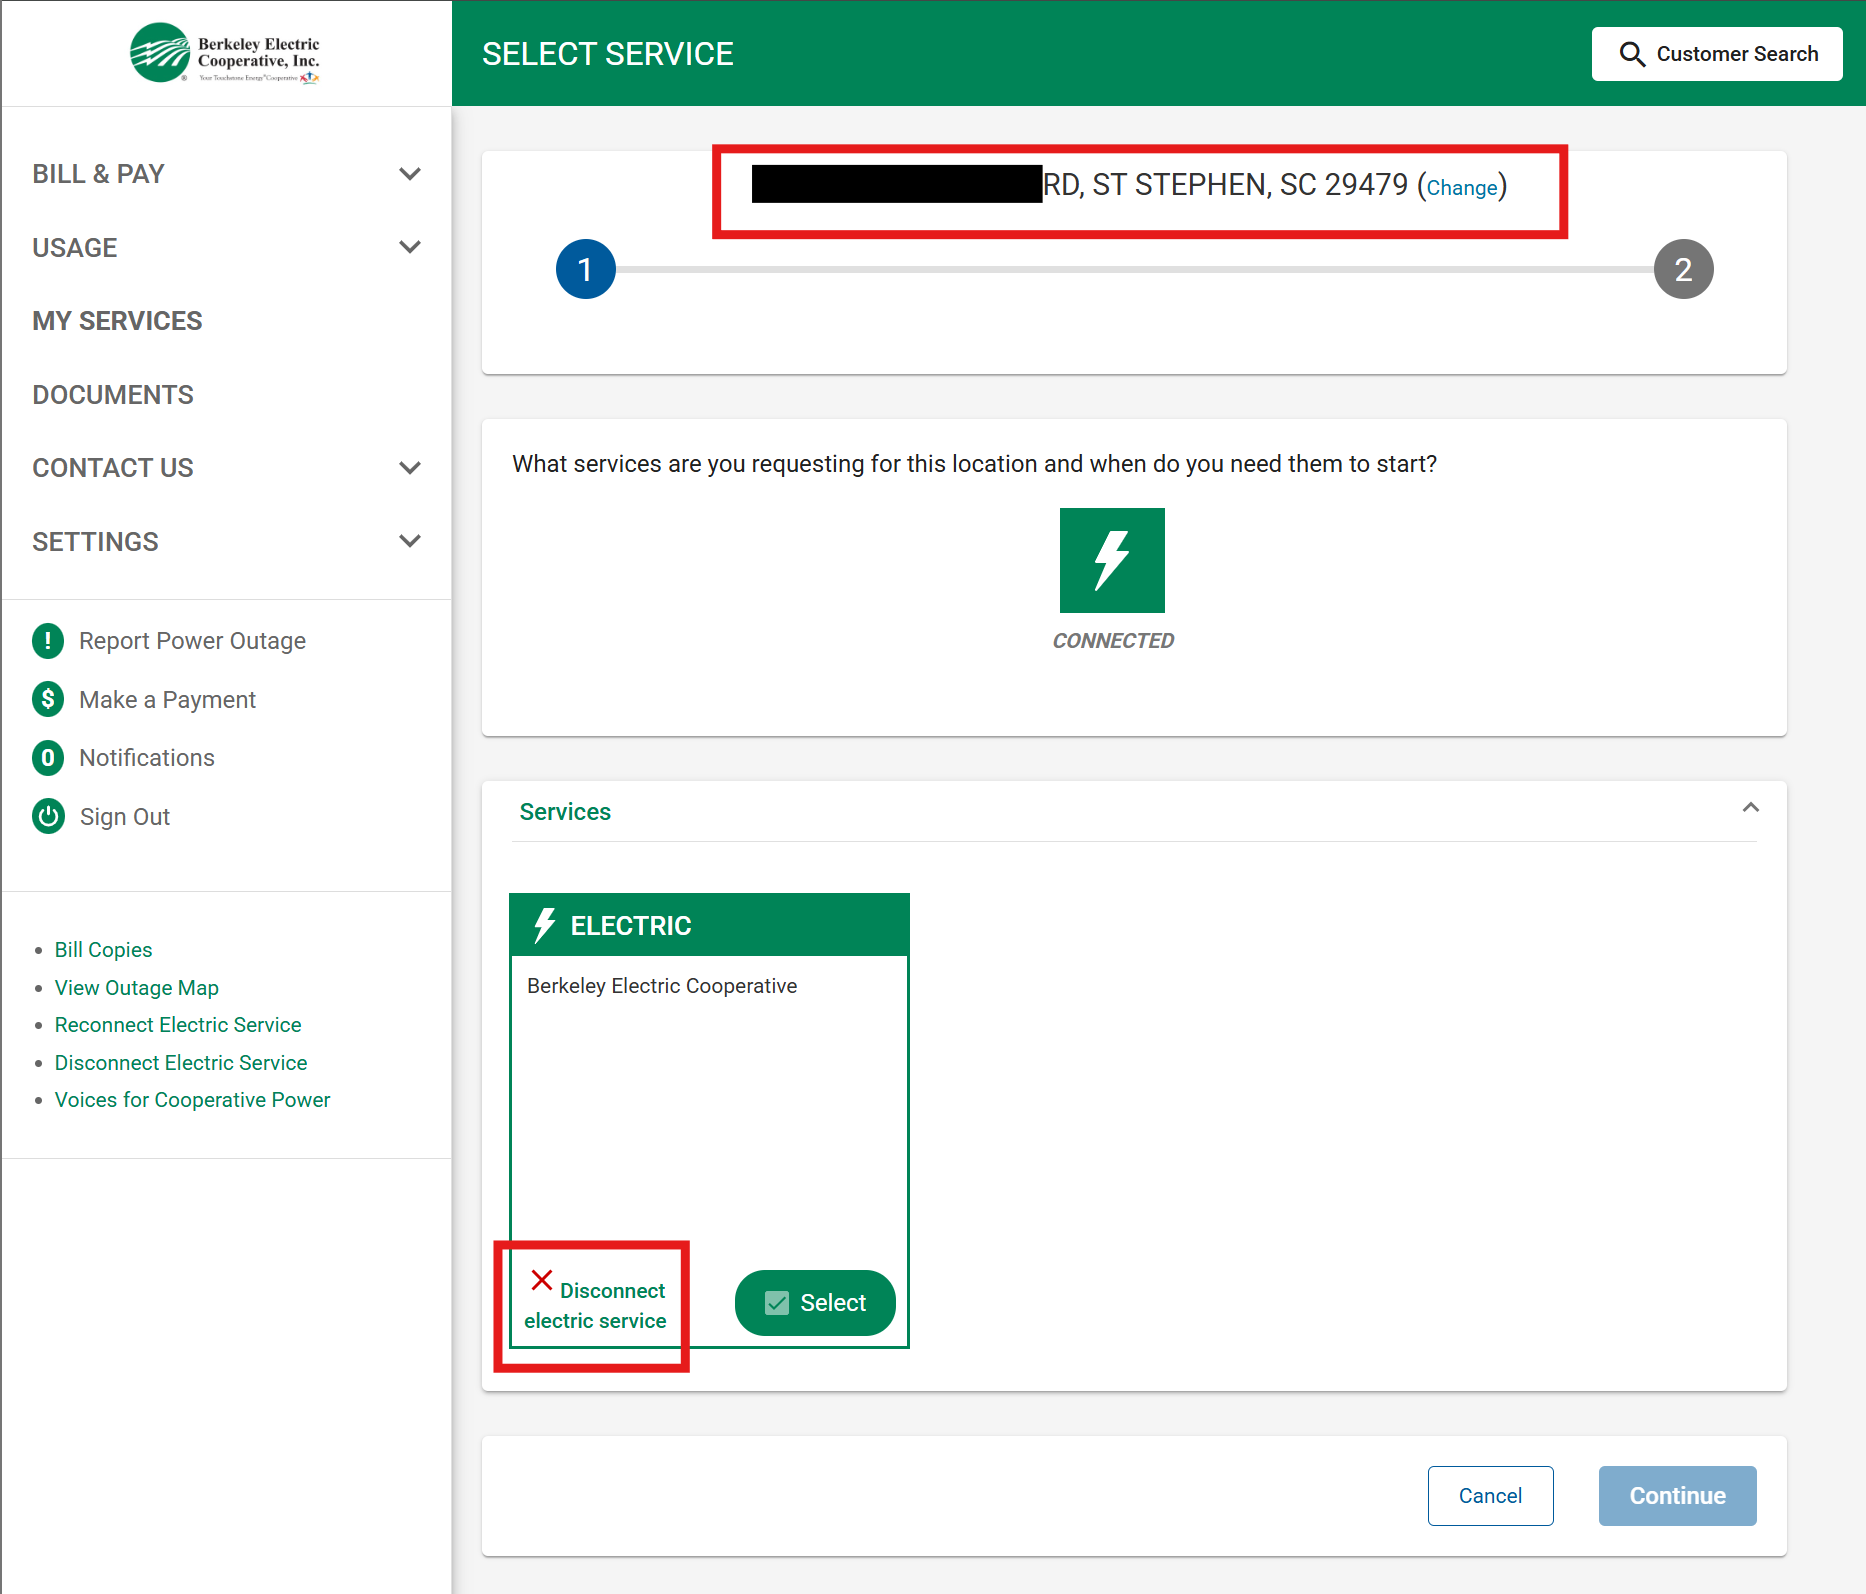Screen dimensions: 1866x1594
Task: Click the services request question text
Action: click(x=975, y=464)
